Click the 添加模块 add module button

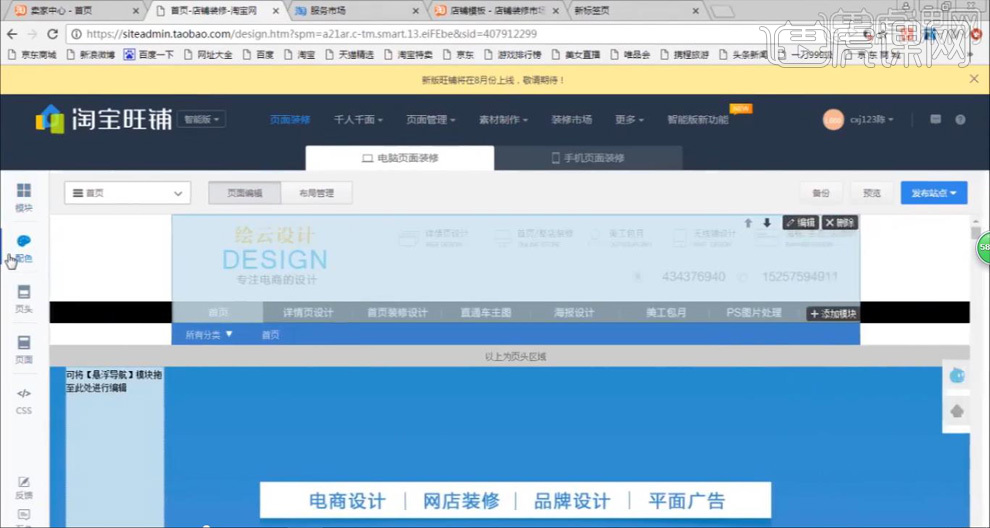[833, 314]
